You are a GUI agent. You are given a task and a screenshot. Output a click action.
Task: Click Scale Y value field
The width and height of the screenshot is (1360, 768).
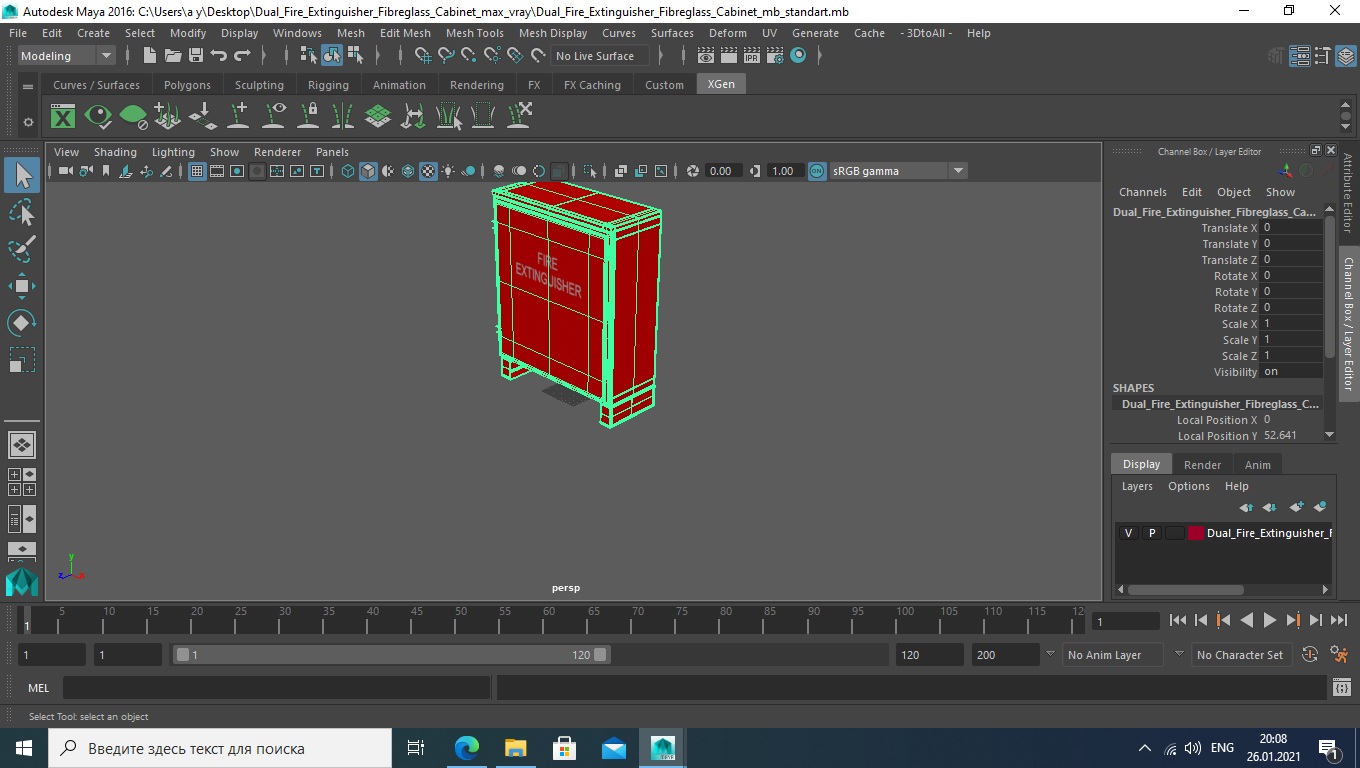click(1291, 340)
